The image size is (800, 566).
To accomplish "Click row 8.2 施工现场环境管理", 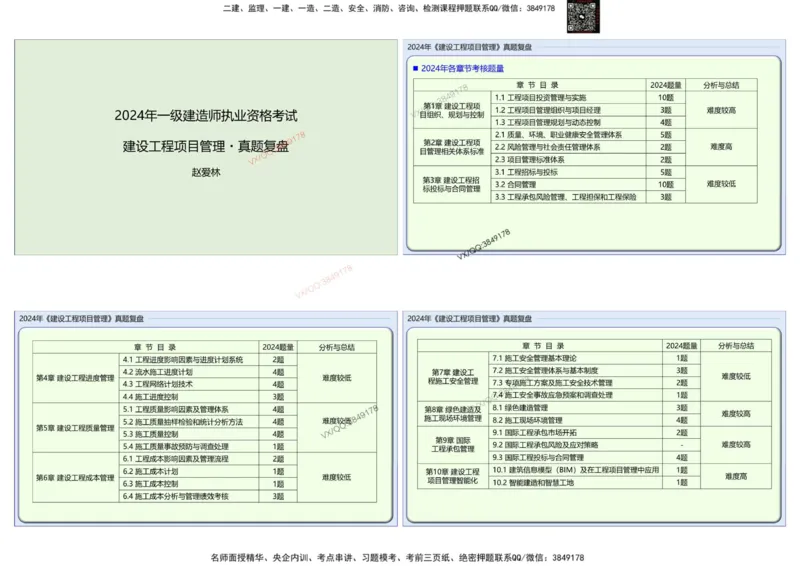I will [x=576, y=420].
